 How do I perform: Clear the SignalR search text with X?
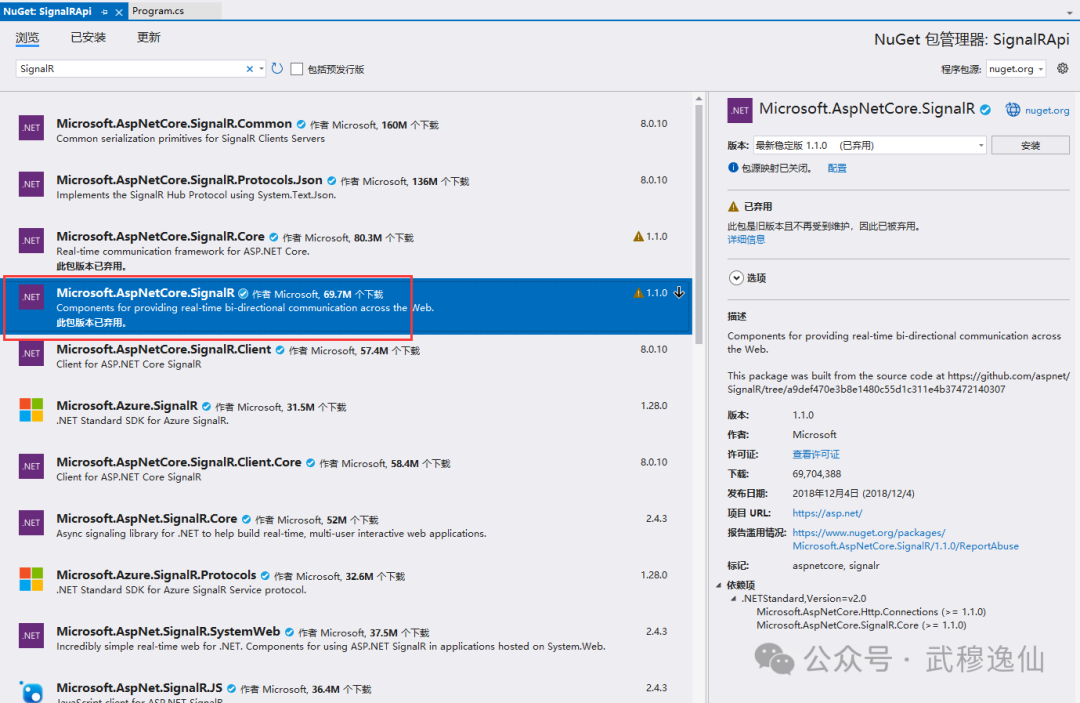249,69
